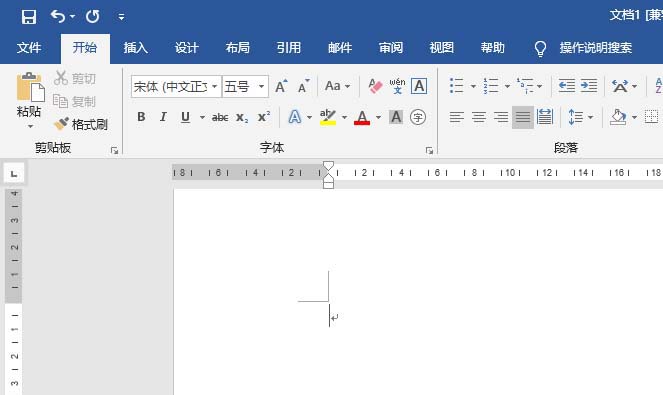Open the Phonetic Guide wén icon

point(397,86)
